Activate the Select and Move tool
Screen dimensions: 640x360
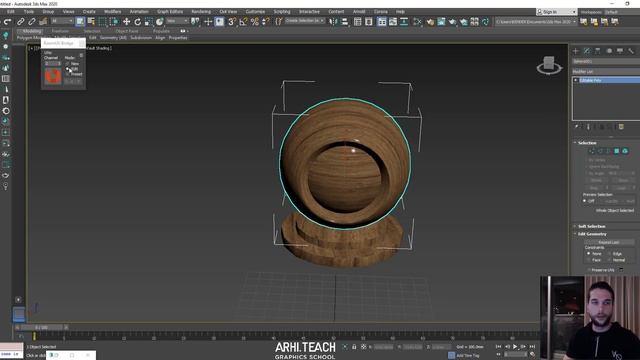(x=127, y=22)
